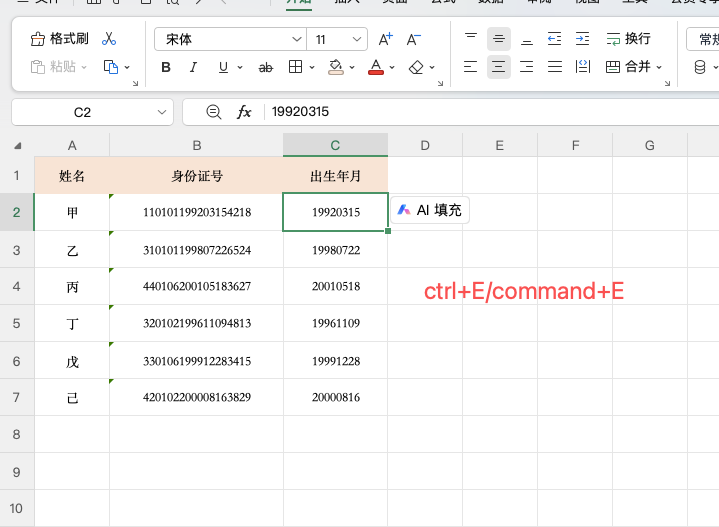The width and height of the screenshot is (719, 527).
Task: Click cell with ID 110101199203154218
Action: click(x=197, y=212)
